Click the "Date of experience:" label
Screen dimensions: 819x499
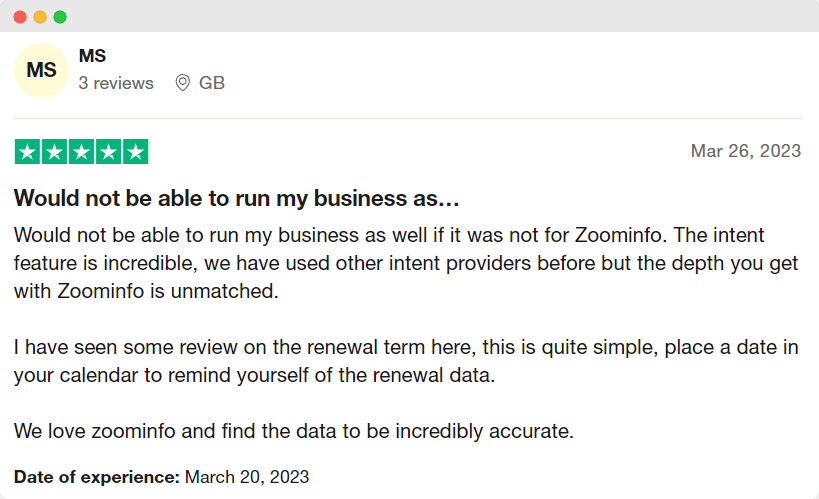click(x=97, y=476)
